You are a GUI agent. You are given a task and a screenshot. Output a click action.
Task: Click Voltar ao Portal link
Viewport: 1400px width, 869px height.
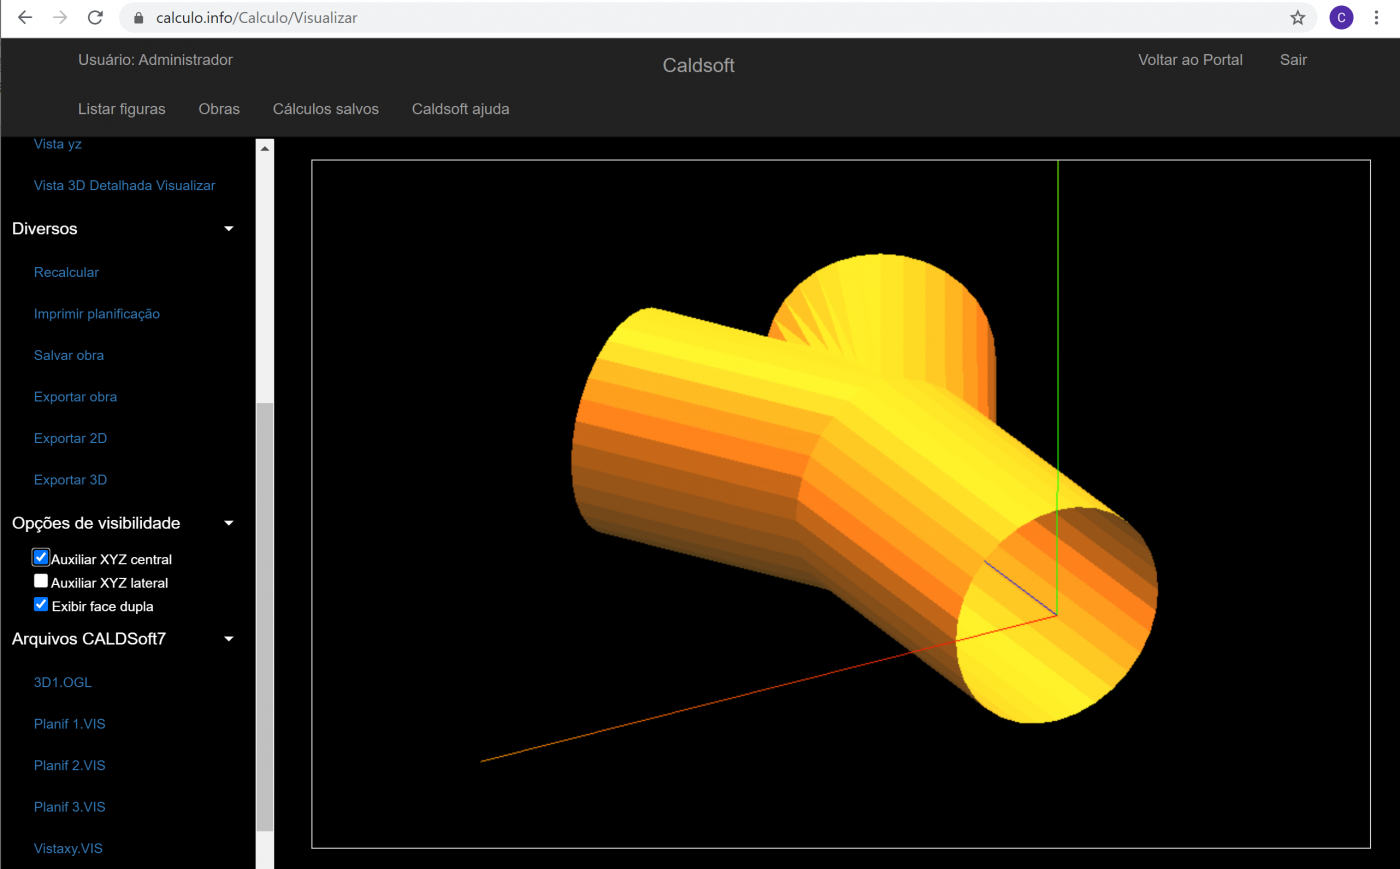tap(1190, 60)
